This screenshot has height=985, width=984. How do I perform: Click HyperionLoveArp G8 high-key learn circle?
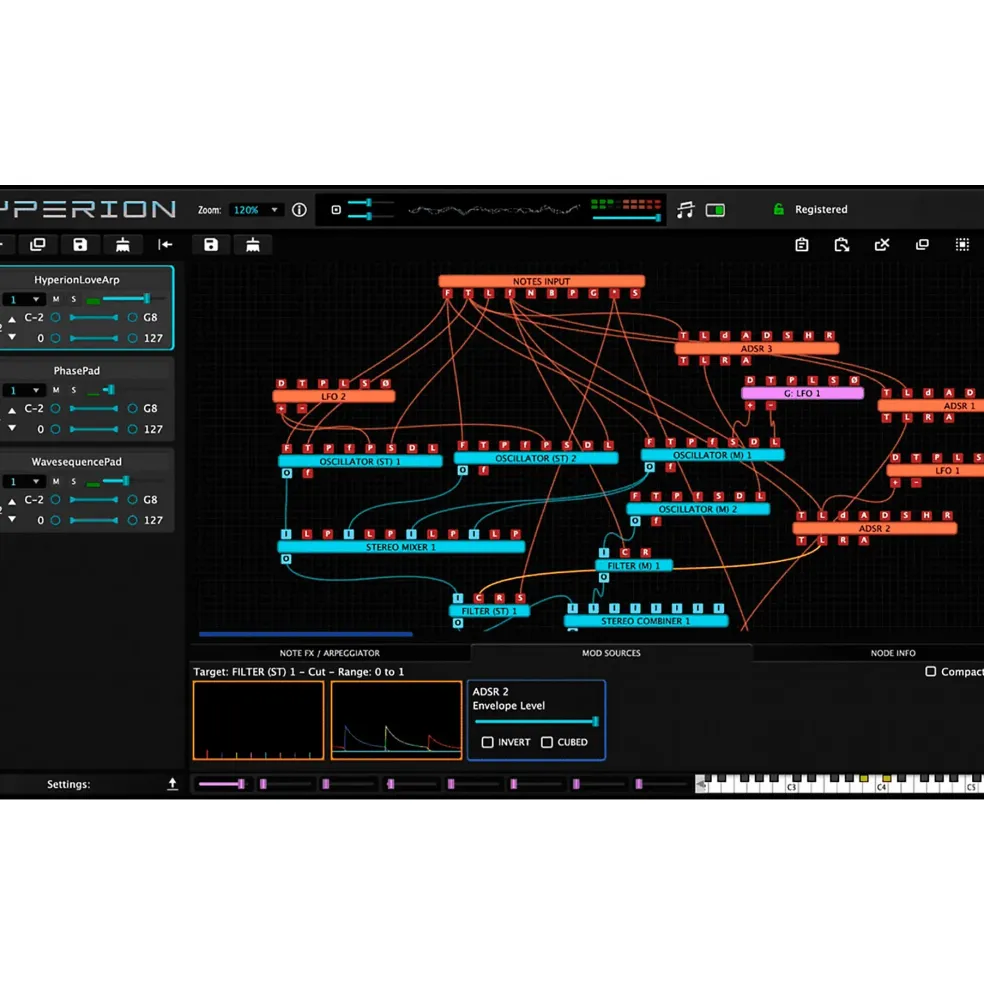[x=132, y=318]
